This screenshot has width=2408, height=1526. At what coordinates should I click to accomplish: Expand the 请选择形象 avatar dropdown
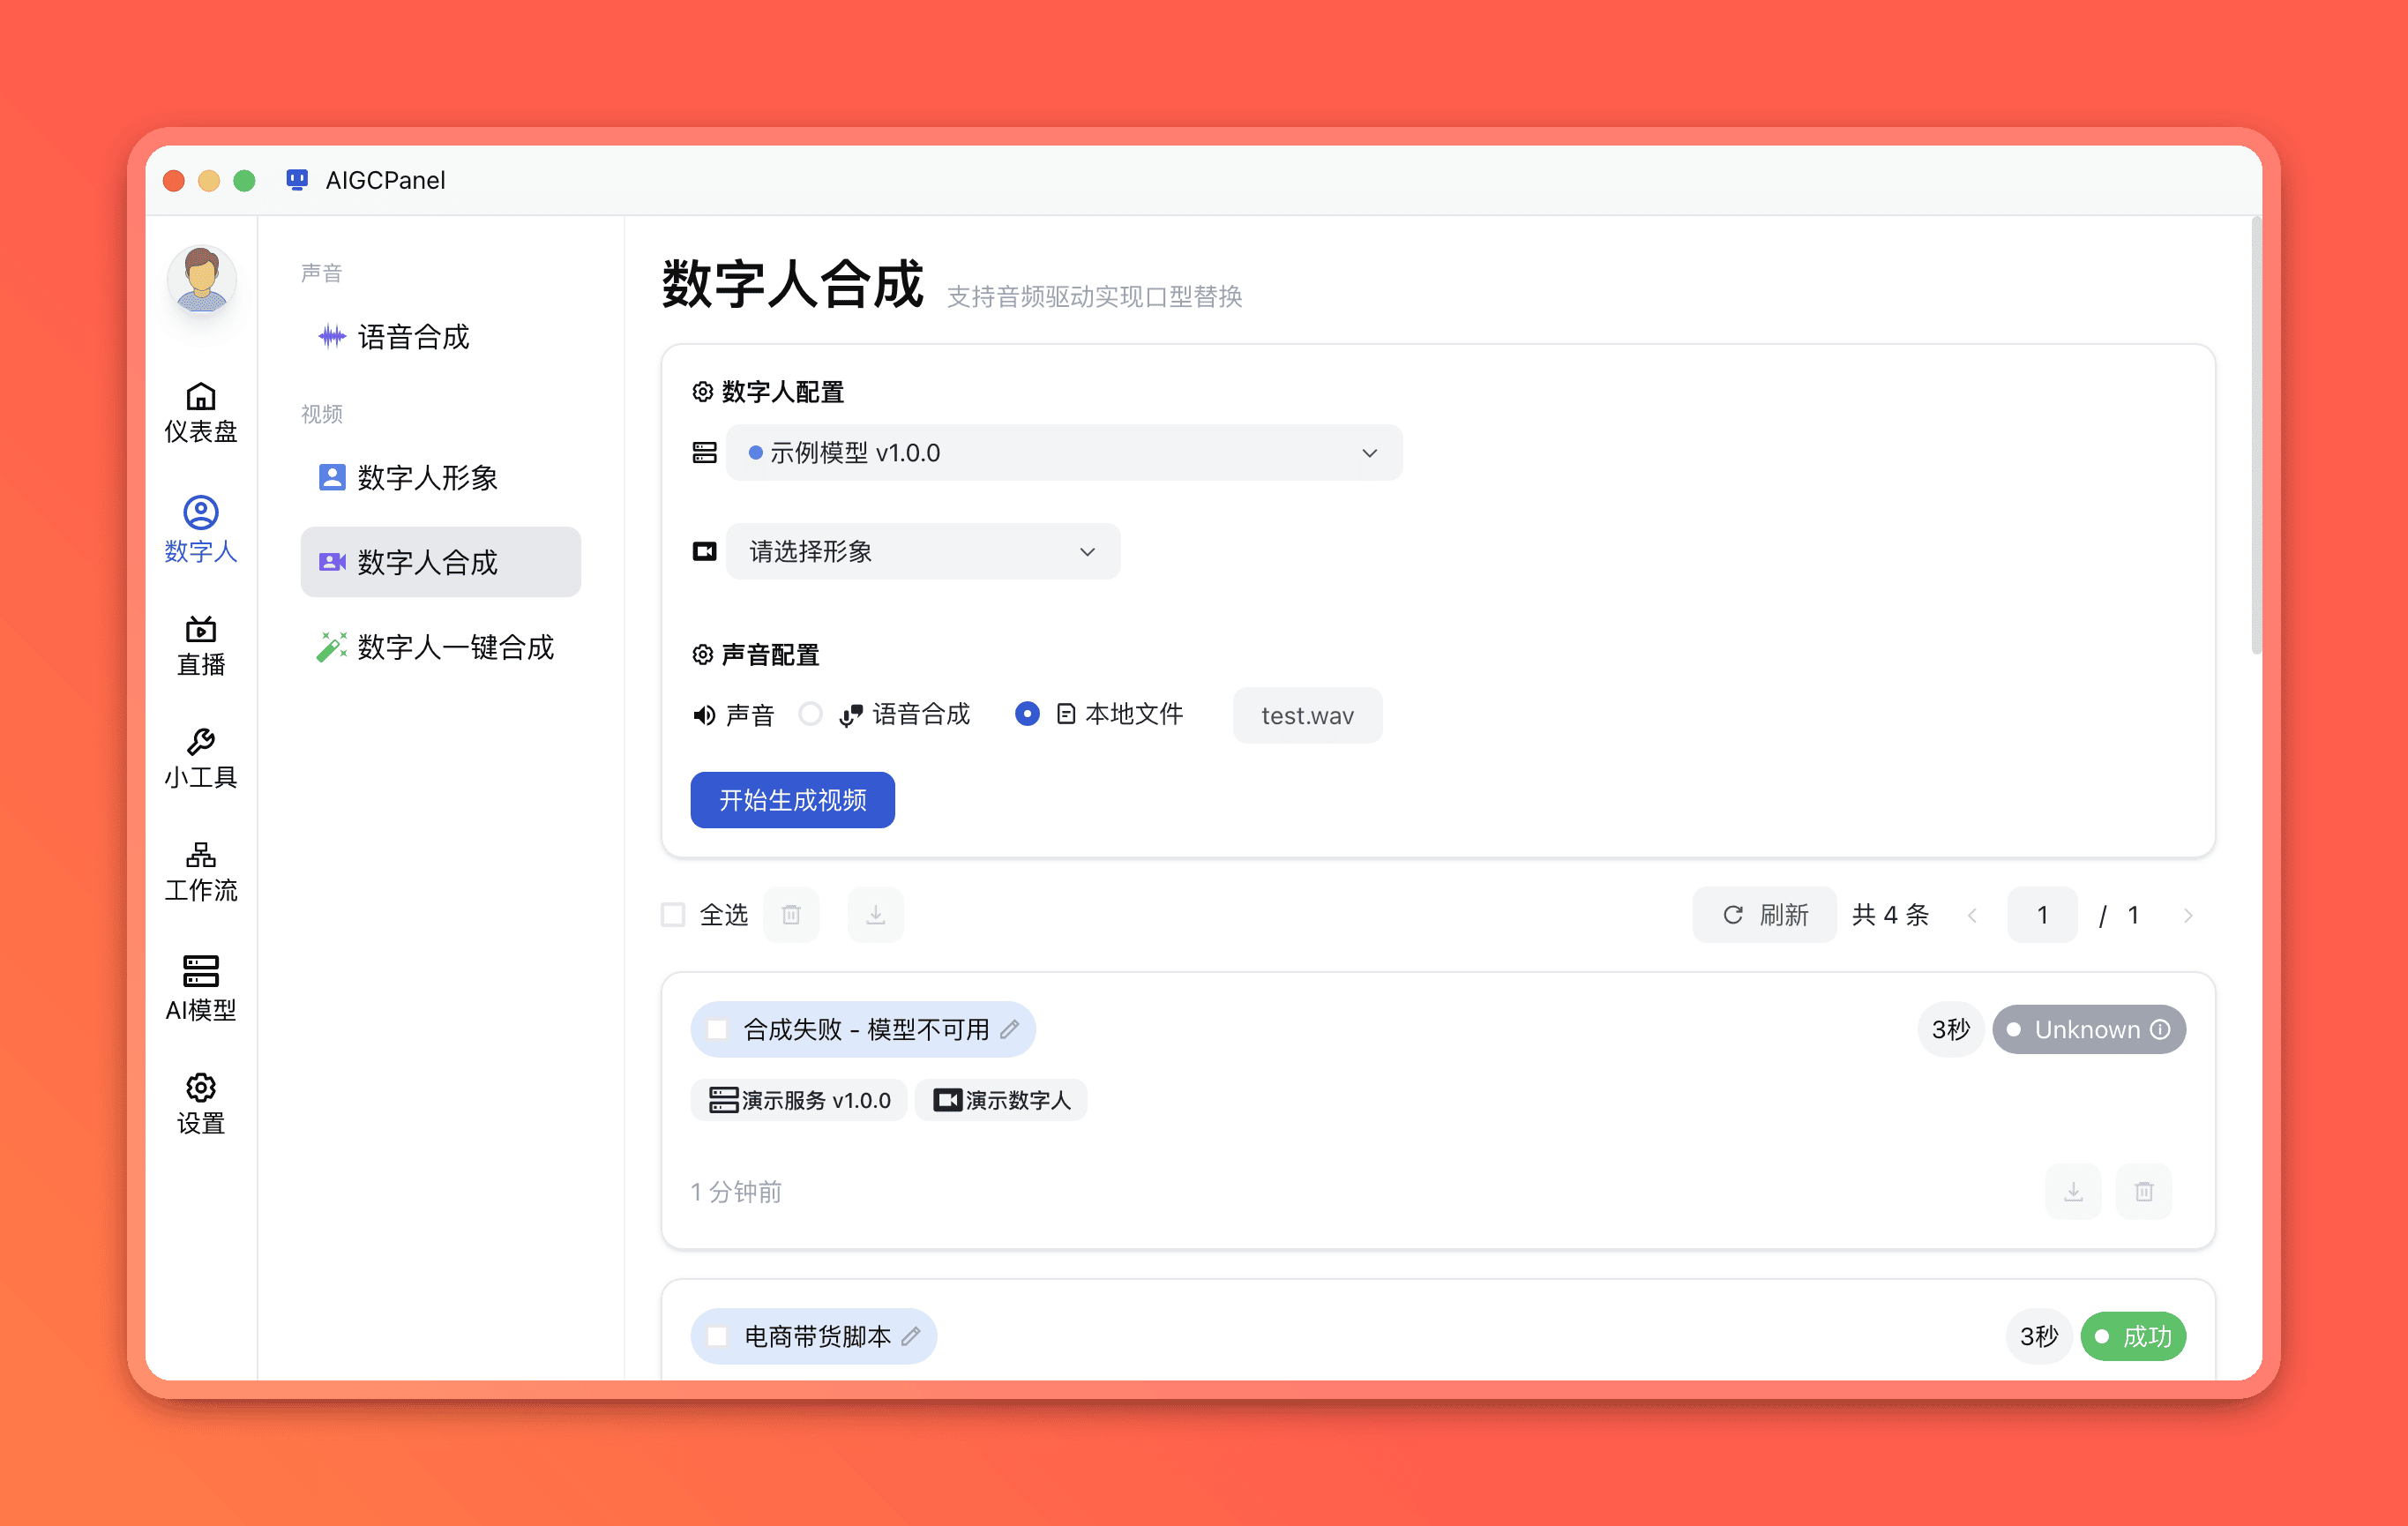pyautogui.click(x=923, y=551)
